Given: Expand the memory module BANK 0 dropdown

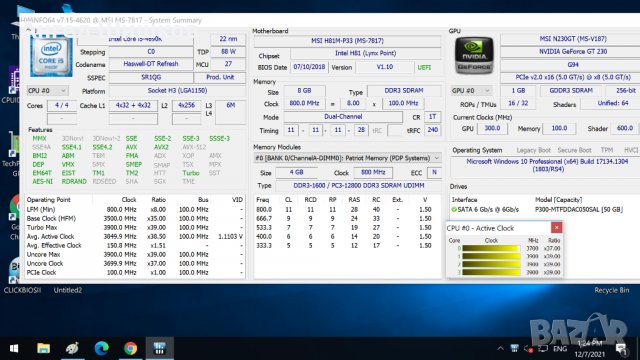Looking at the screenshot, I should tap(347, 158).
